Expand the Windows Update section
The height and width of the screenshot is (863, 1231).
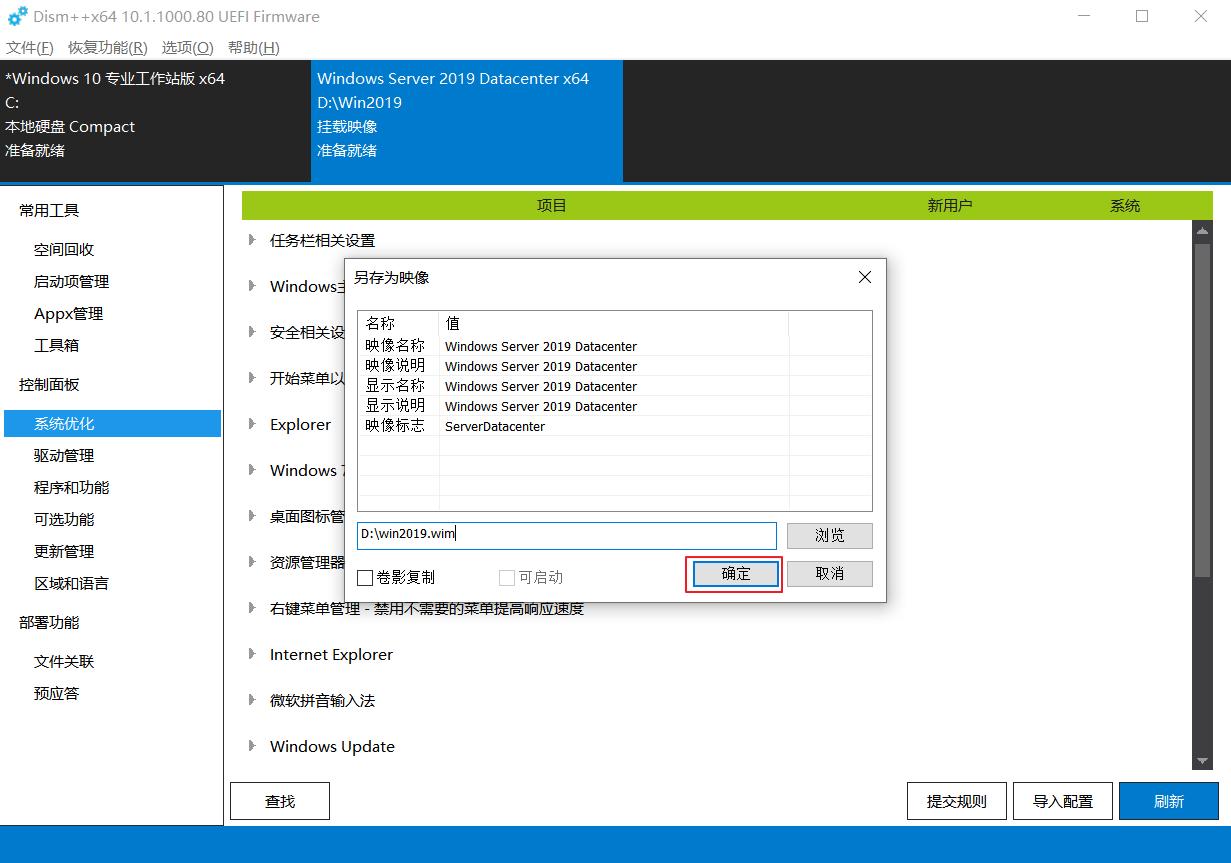(x=331, y=746)
